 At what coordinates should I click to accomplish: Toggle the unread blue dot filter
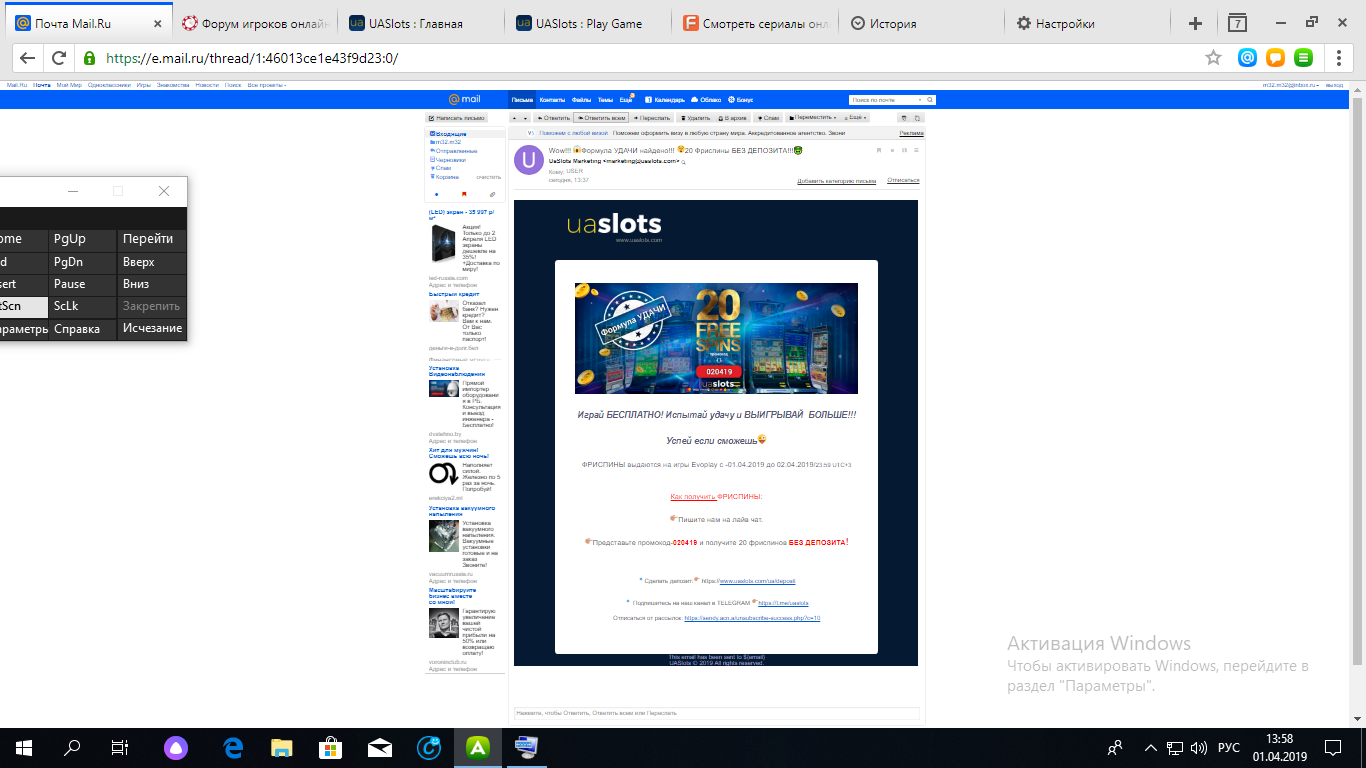[436, 194]
